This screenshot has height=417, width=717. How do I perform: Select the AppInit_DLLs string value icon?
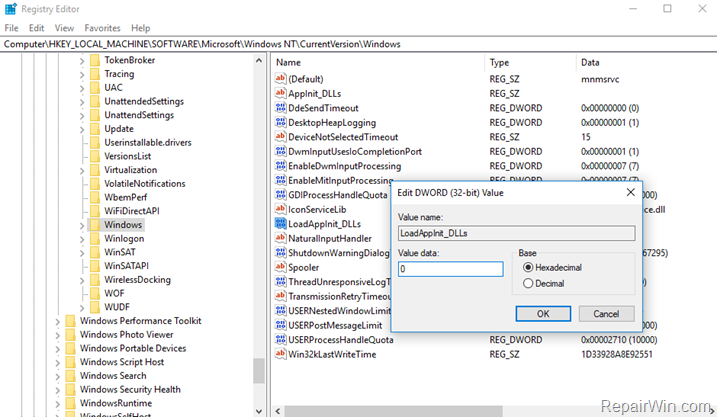coord(280,93)
